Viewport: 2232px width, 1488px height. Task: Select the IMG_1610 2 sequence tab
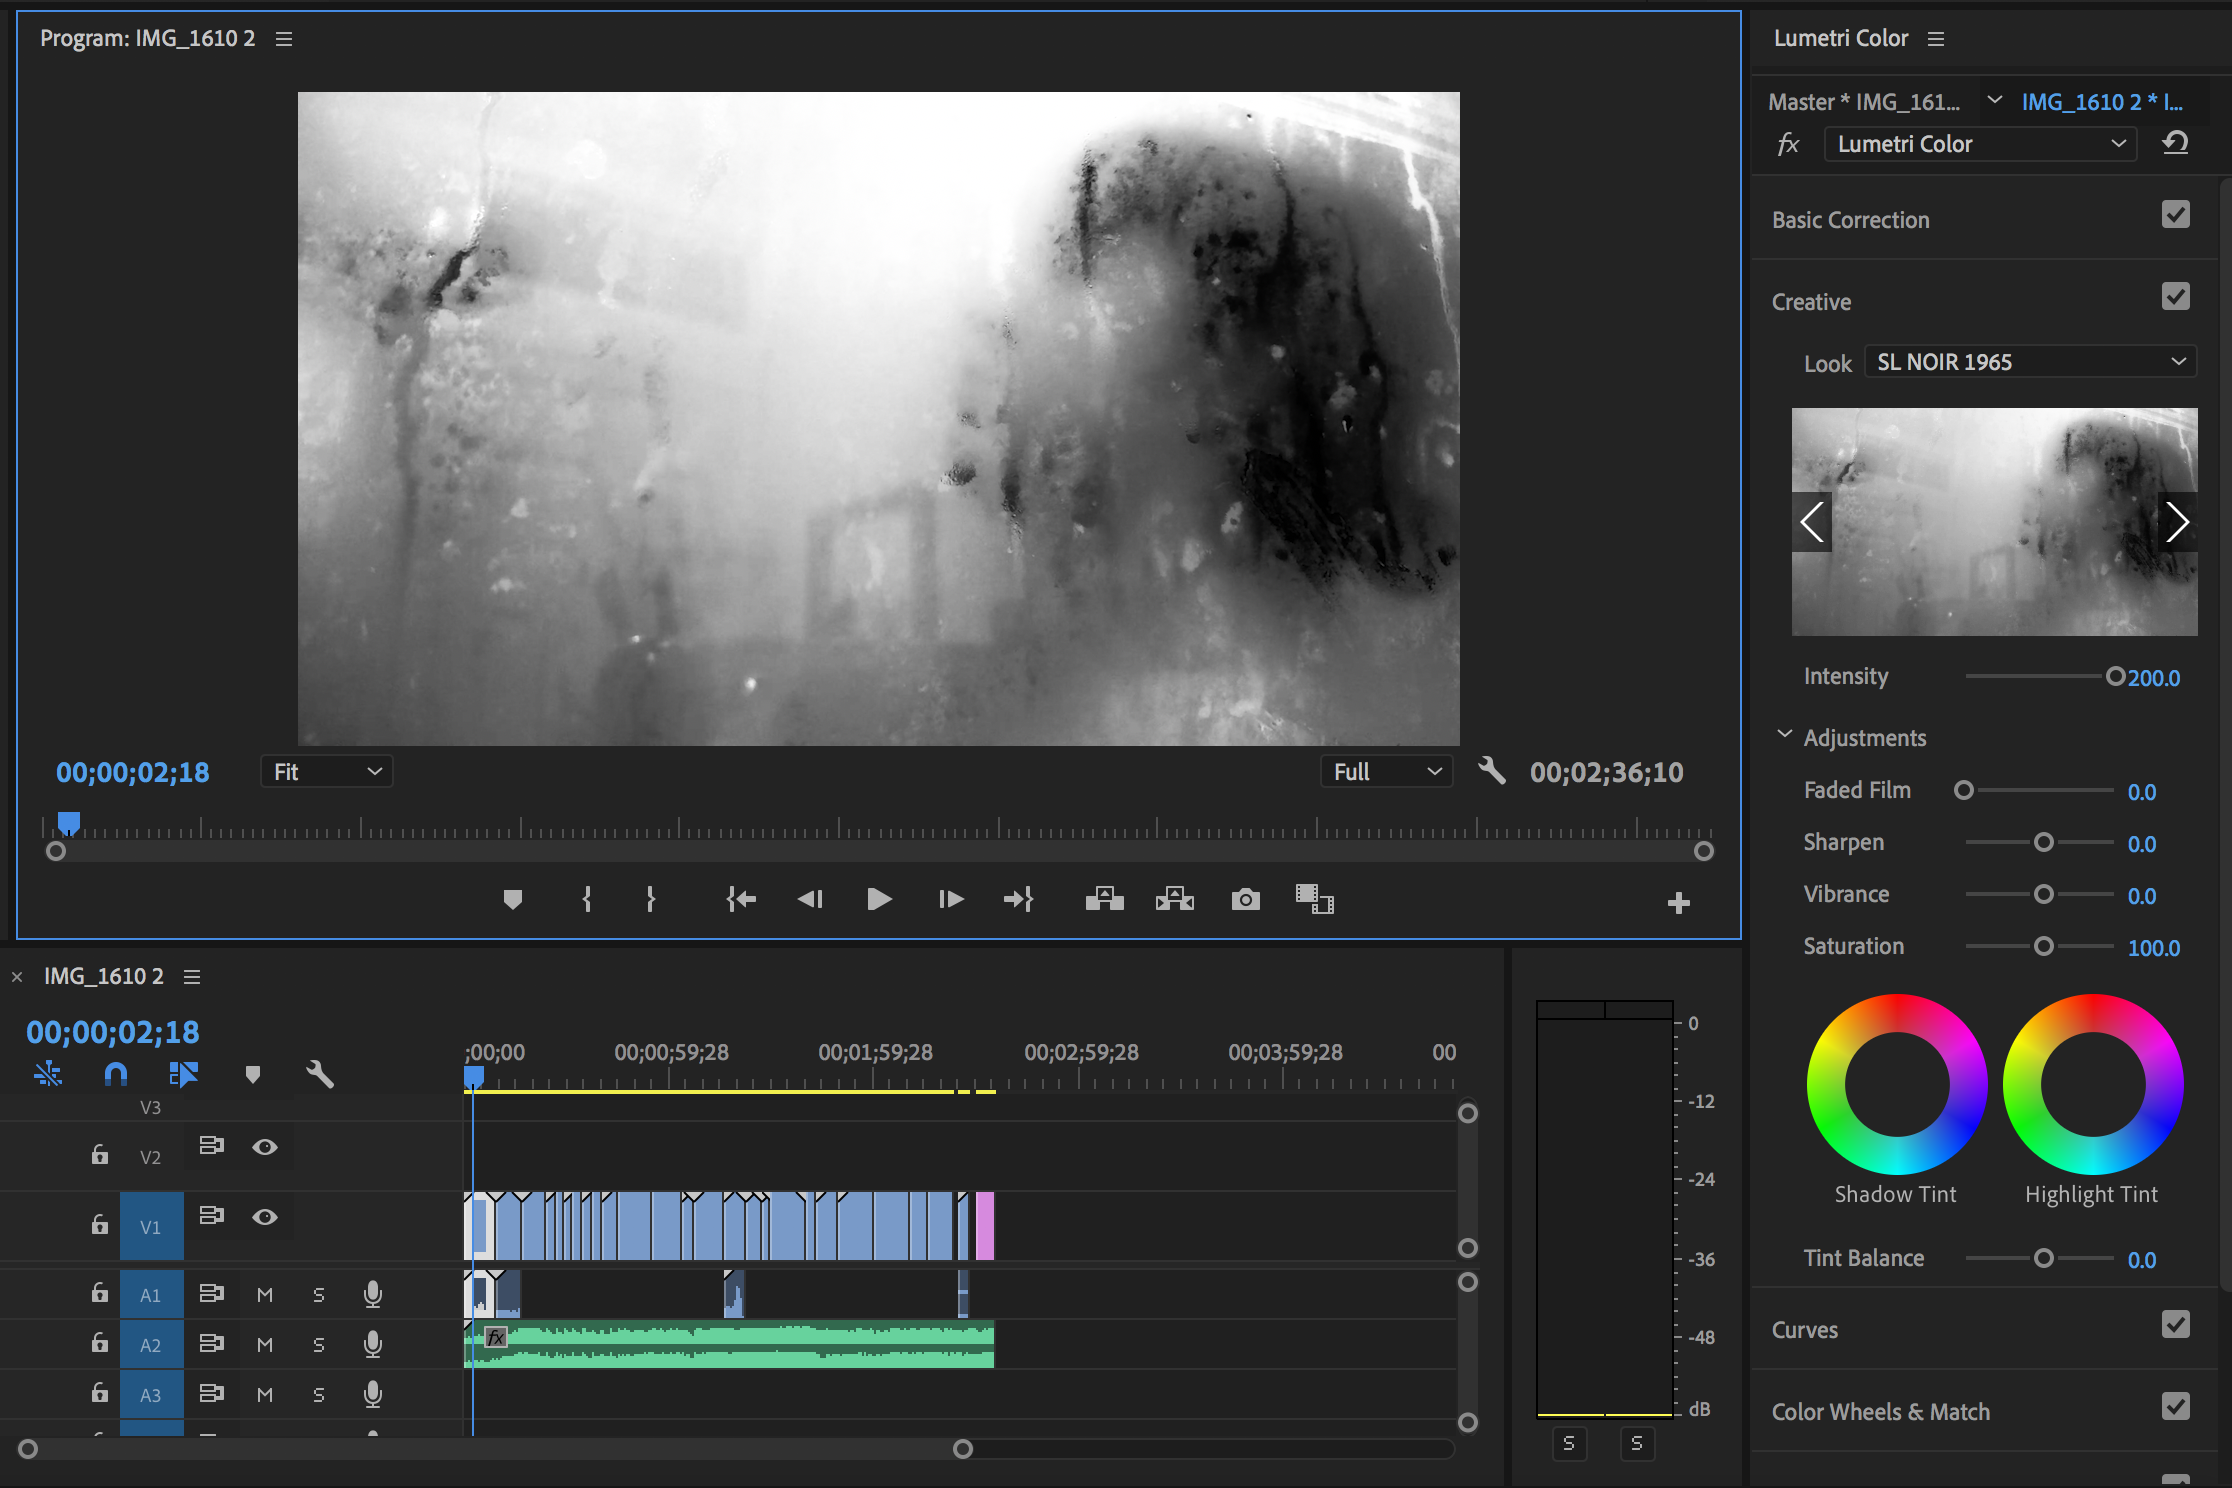point(104,976)
